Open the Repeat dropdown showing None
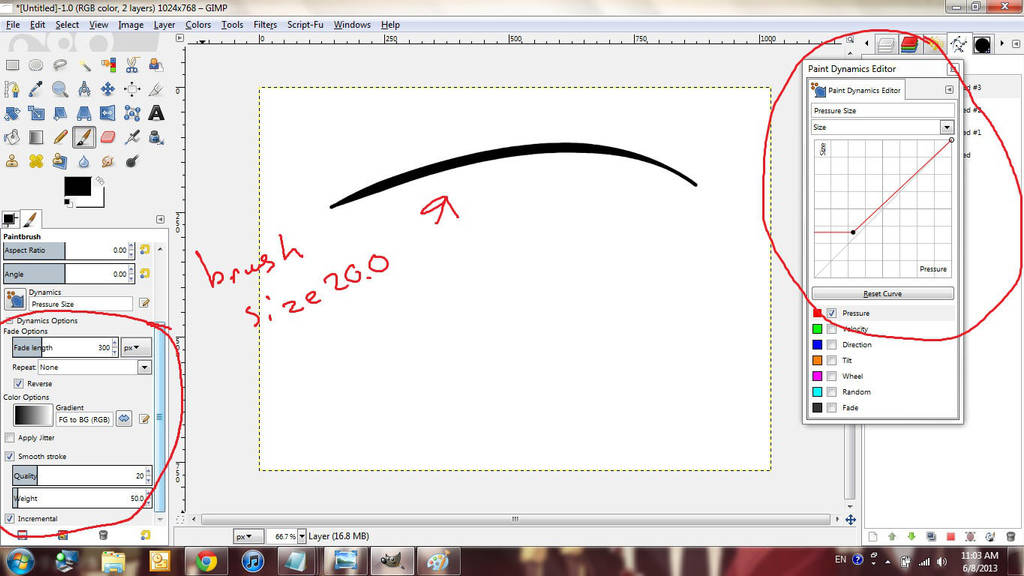 coord(143,367)
